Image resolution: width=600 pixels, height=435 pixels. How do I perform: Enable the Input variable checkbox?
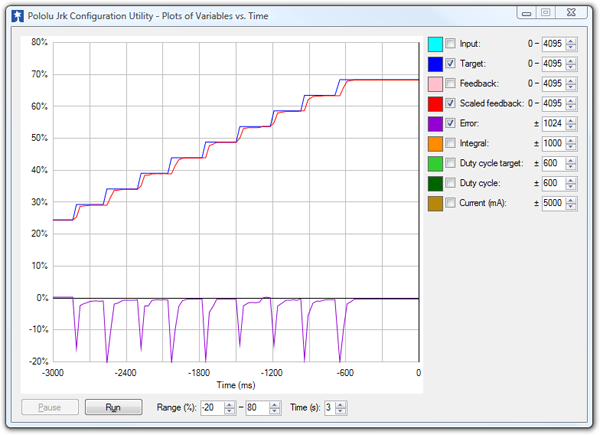point(450,44)
